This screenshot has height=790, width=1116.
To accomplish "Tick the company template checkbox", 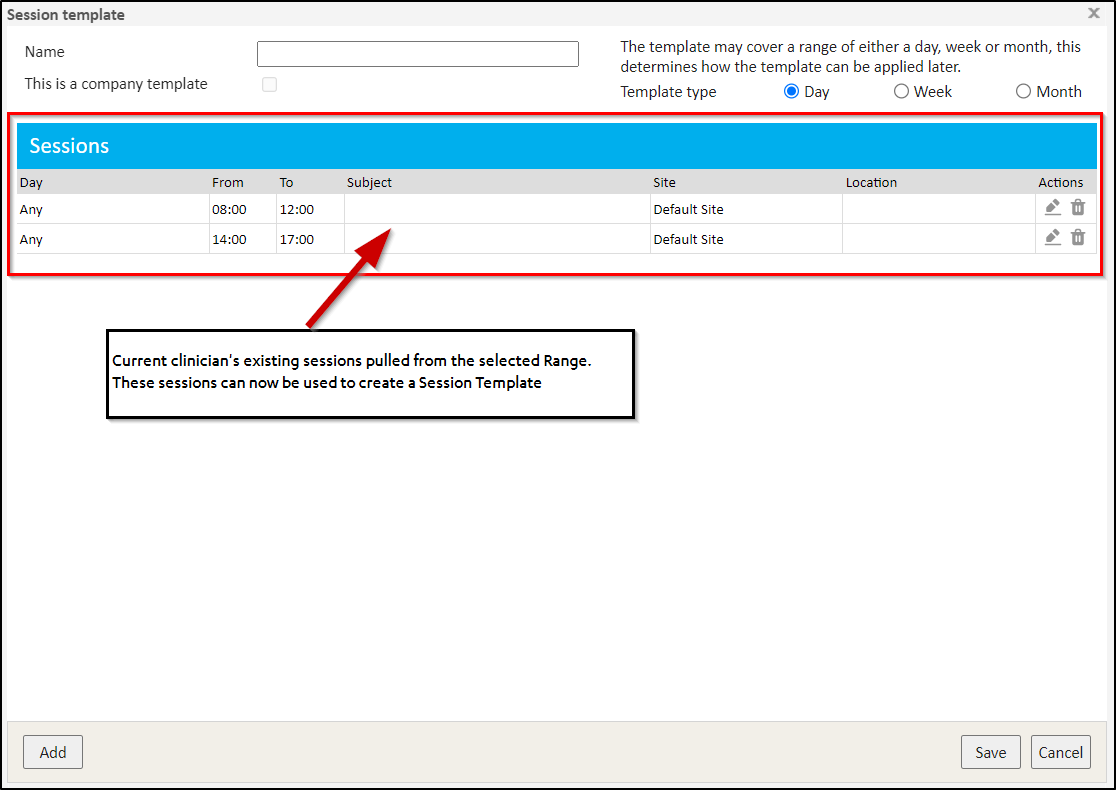I will click(x=269, y=85).
